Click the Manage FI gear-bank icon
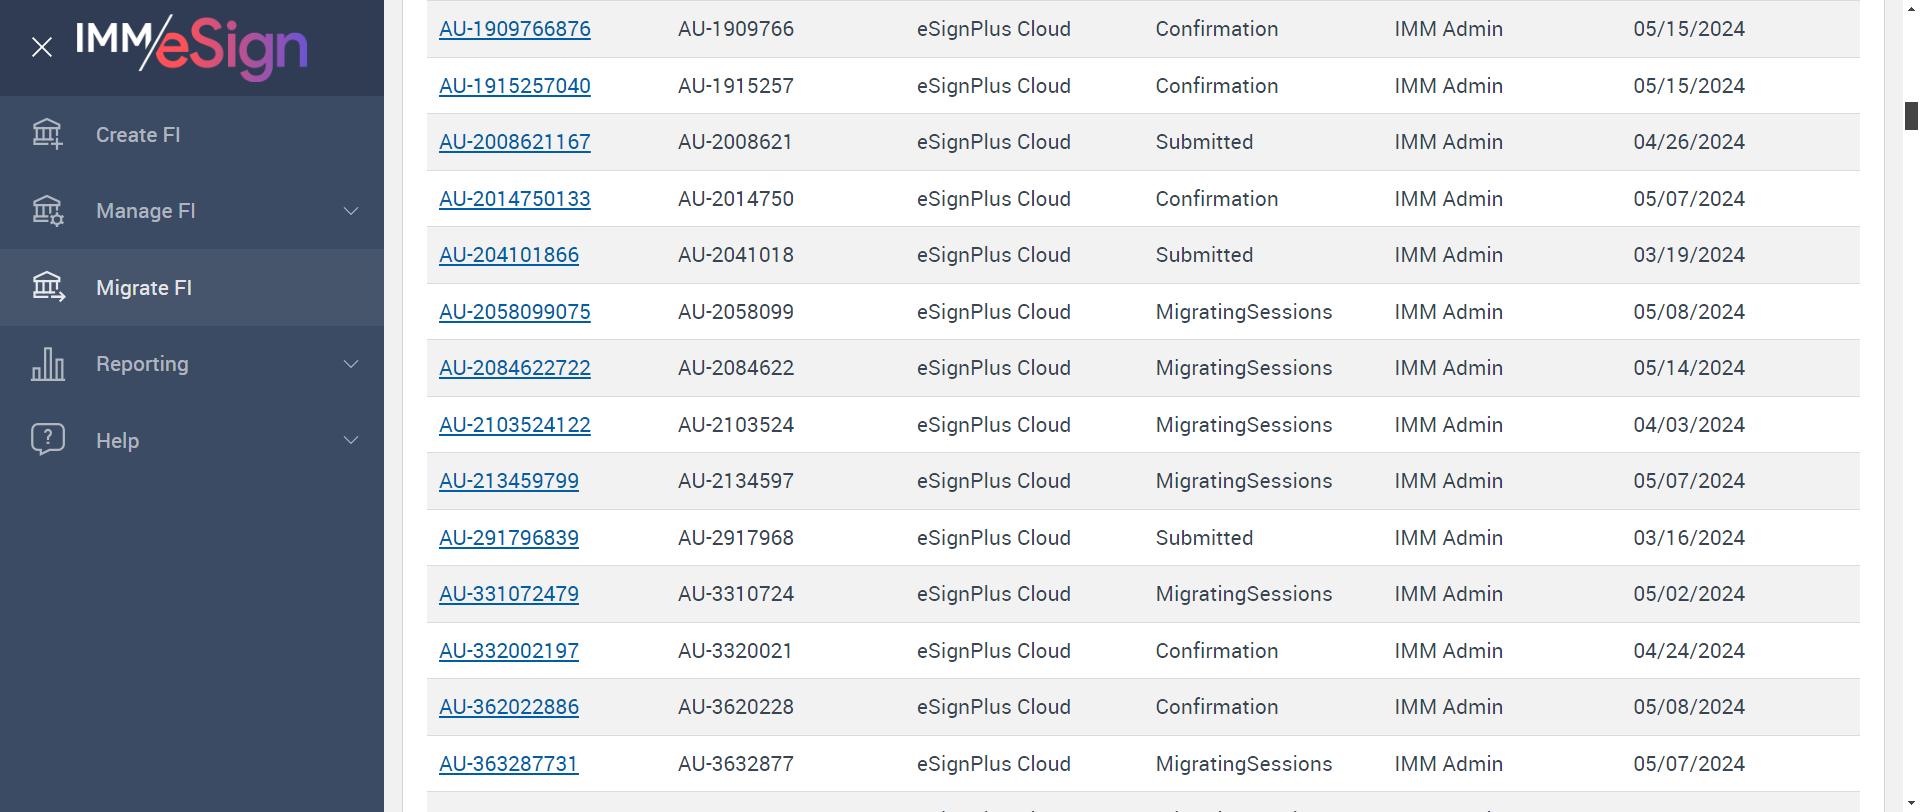The width and height of the screenshot is (1920, 812). 47,211
